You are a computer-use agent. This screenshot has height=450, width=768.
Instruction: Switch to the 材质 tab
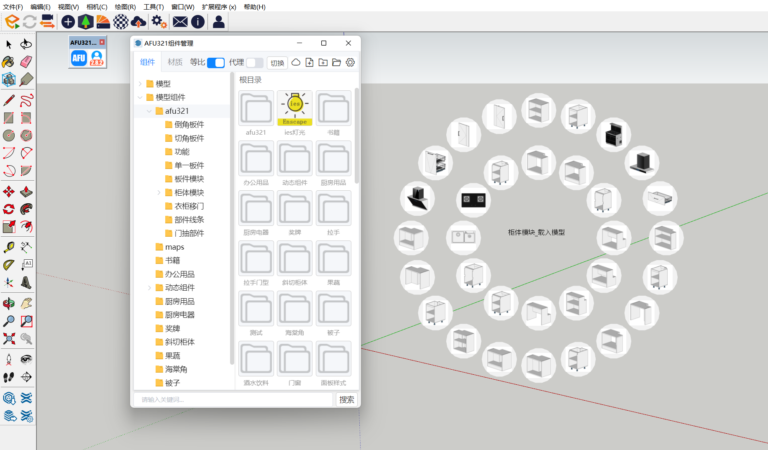(x=175, y=62)
